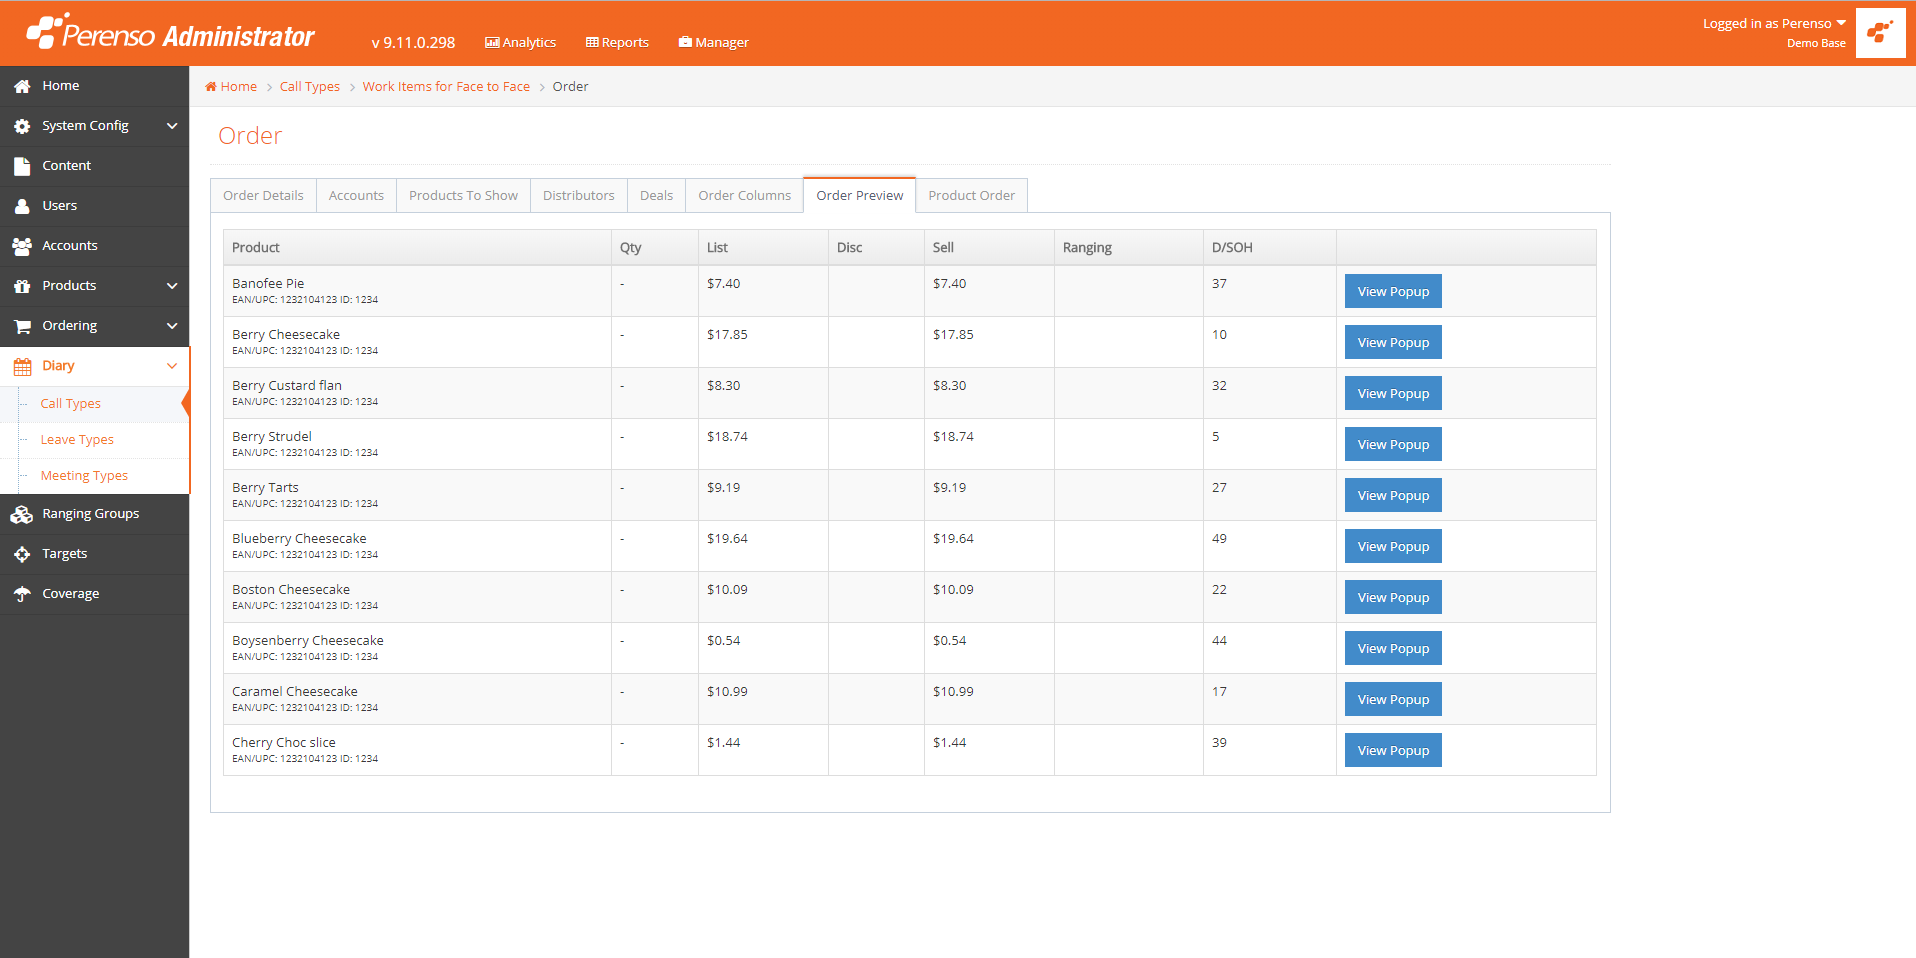Expand the Ordering menu chevron
This screenshot has width=1916, height=958.
coord(172,326)
